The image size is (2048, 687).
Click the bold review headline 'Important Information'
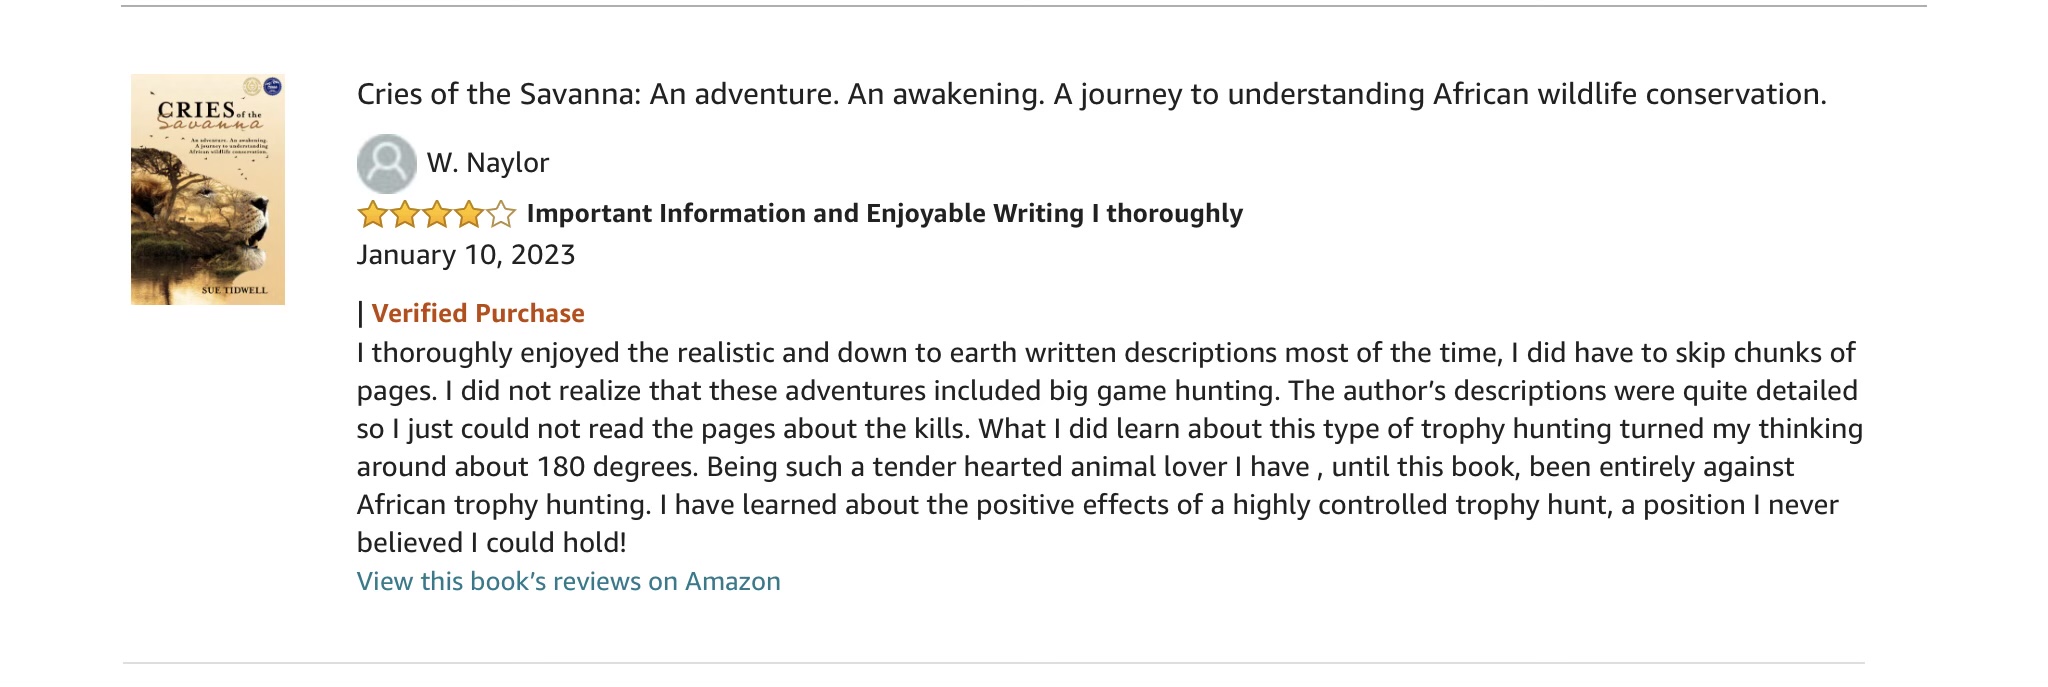884,214
